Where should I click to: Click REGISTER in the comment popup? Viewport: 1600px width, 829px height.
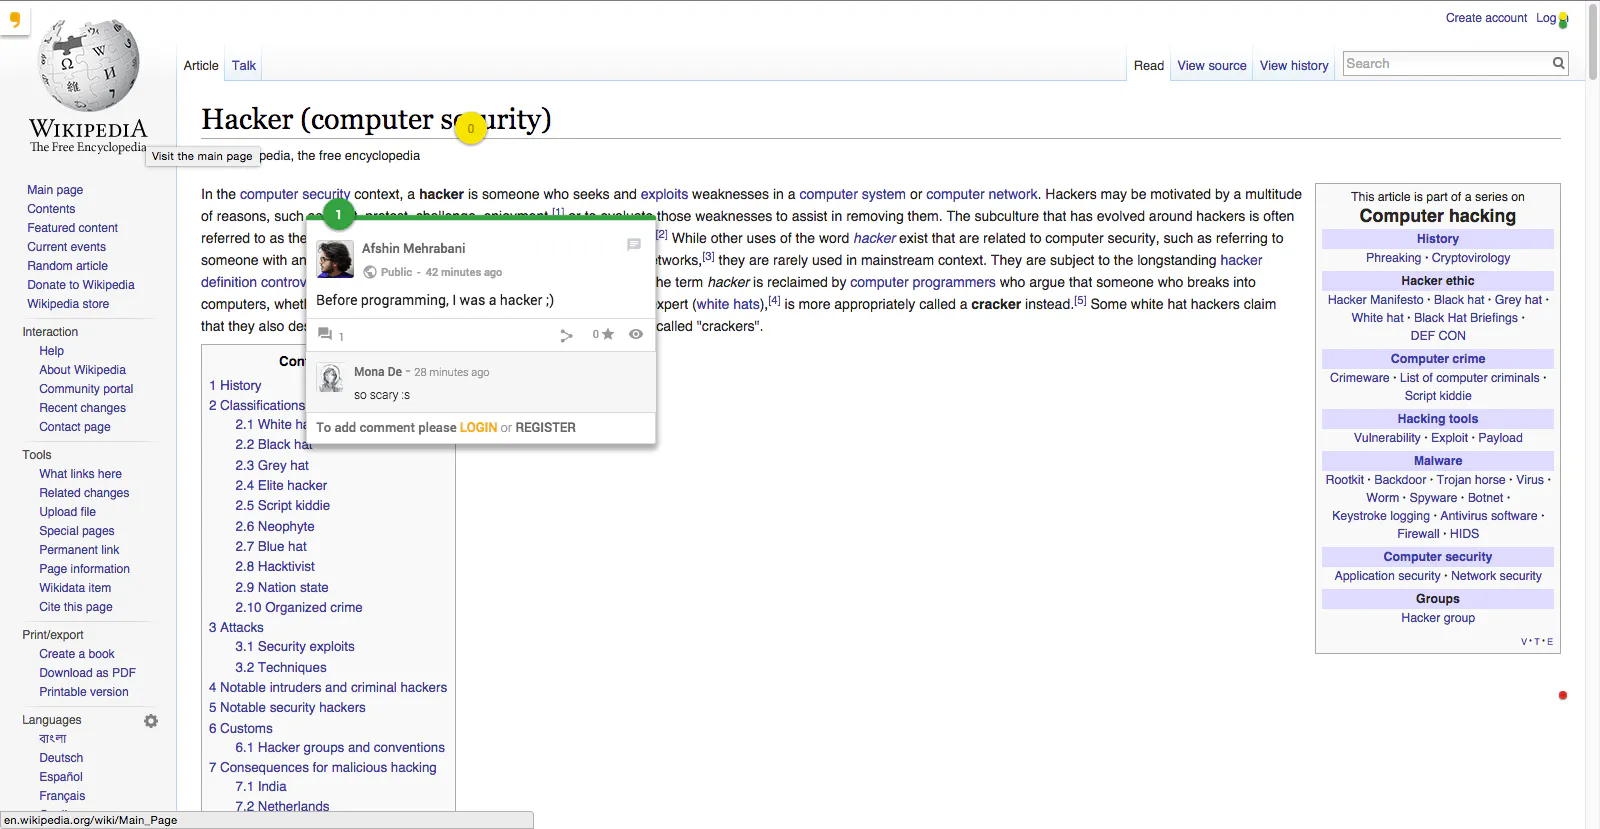pos(545,428)
